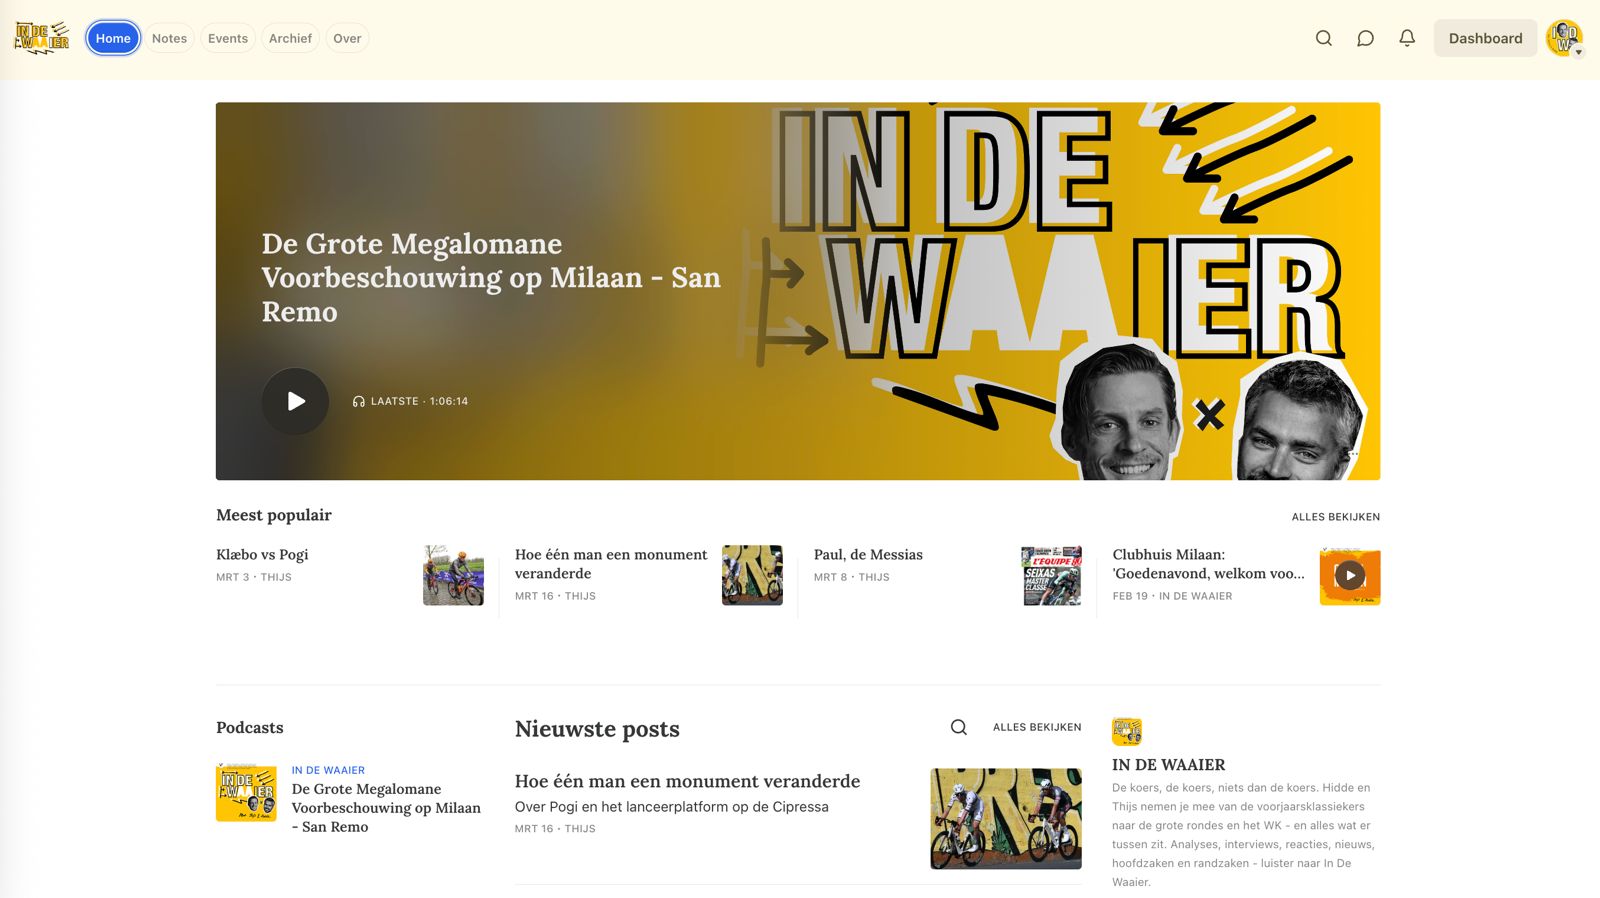Open the notifications bell
1600x898 pixels.
pos(1407,38)
